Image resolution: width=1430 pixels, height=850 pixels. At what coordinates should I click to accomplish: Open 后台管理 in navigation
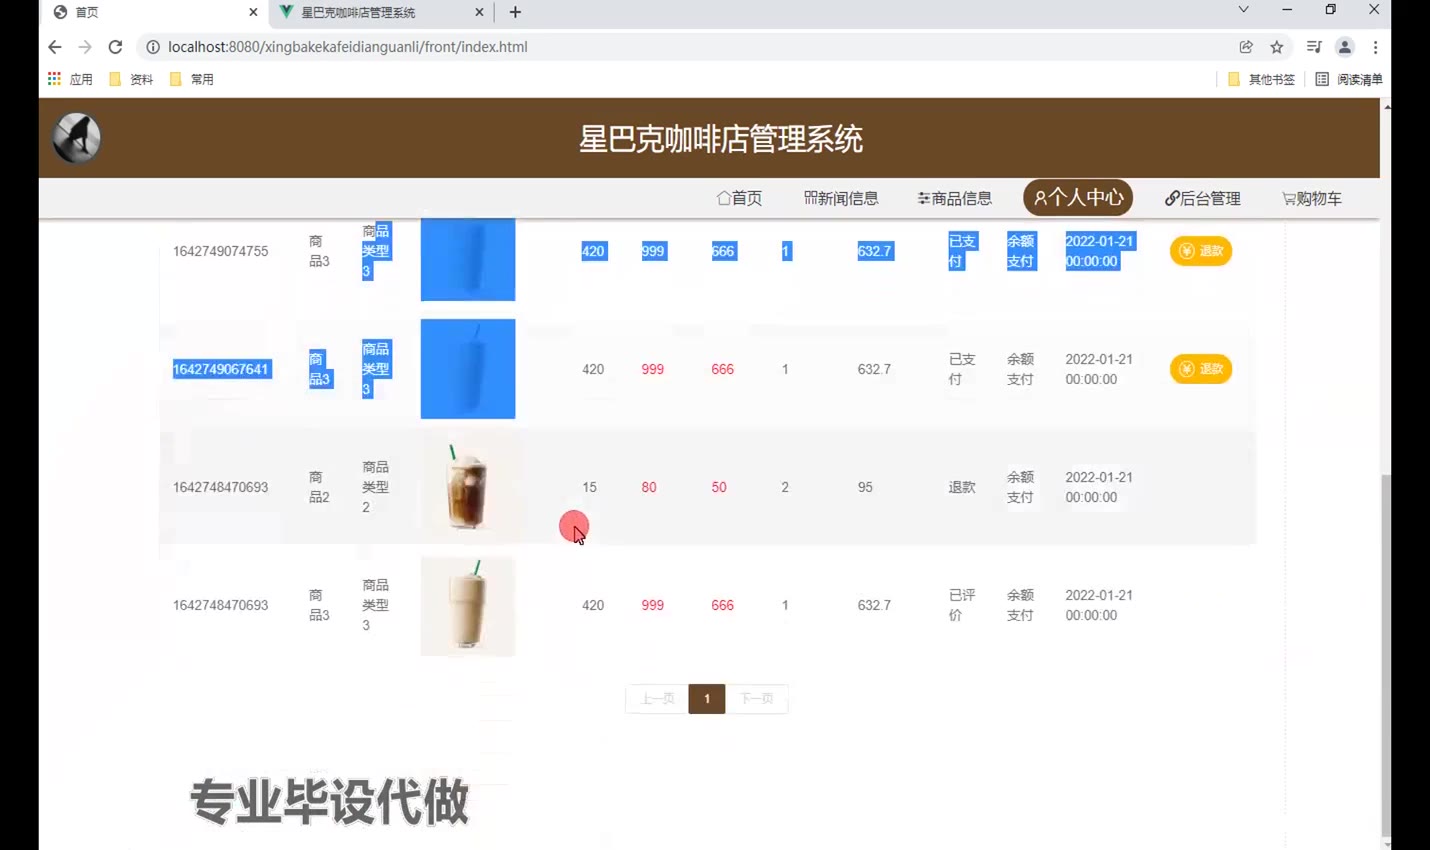click(1203, 198)
